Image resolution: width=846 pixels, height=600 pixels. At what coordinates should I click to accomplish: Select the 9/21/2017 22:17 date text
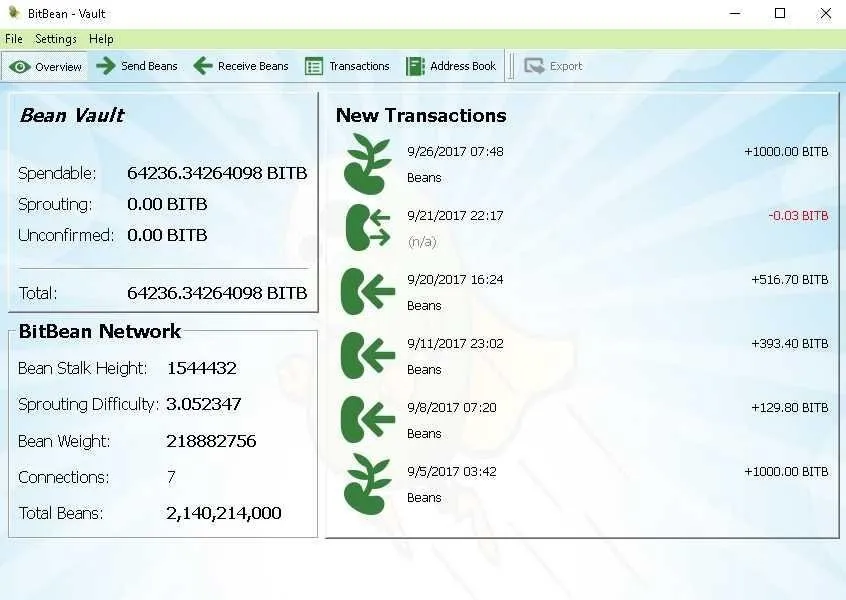455,216
